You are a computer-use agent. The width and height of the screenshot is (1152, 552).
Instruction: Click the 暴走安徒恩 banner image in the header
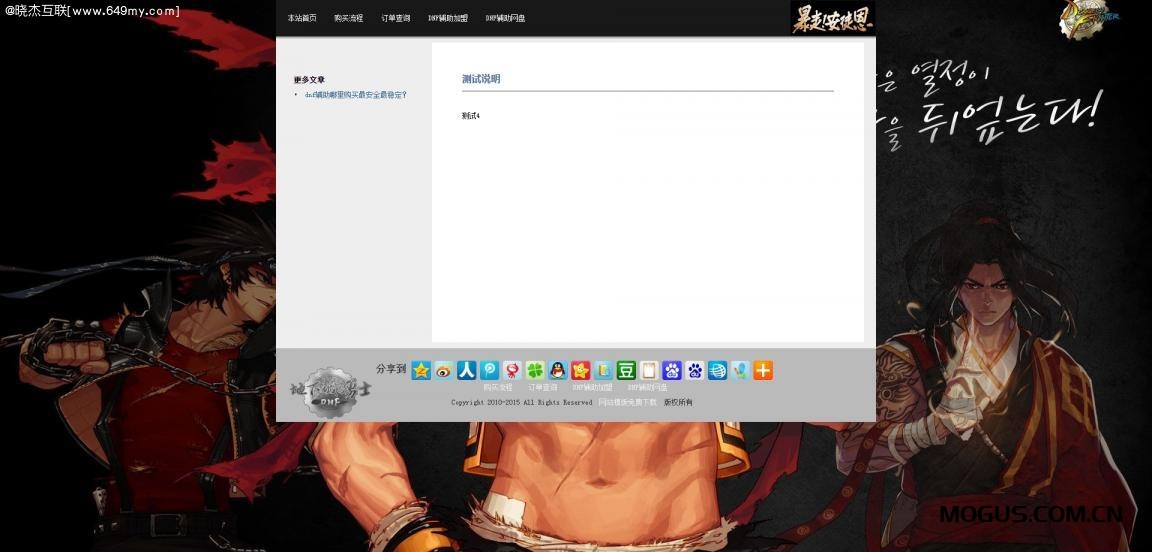[832, 18]
